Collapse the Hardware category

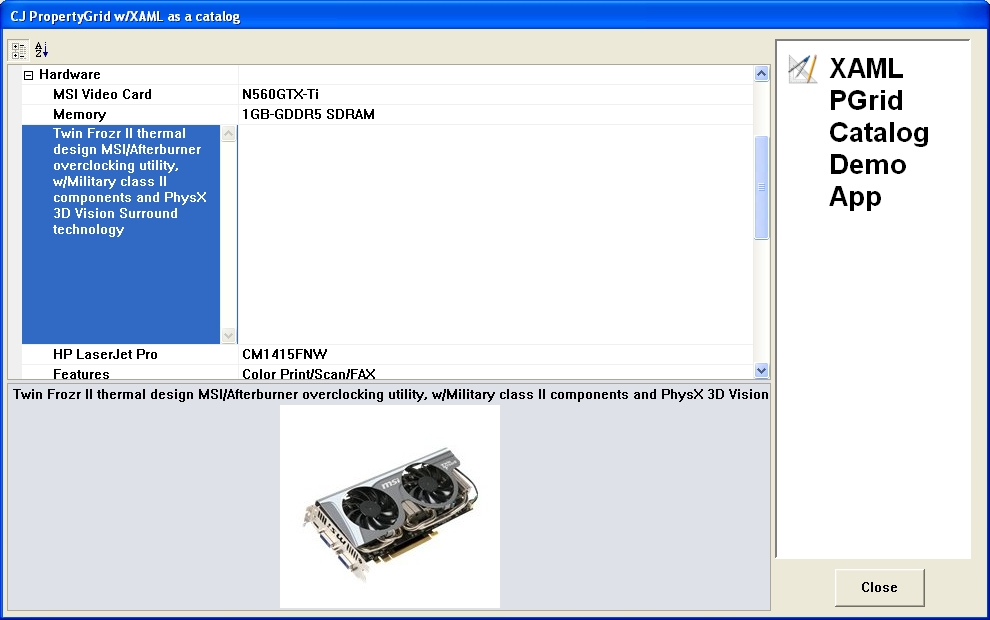(28, 75)
